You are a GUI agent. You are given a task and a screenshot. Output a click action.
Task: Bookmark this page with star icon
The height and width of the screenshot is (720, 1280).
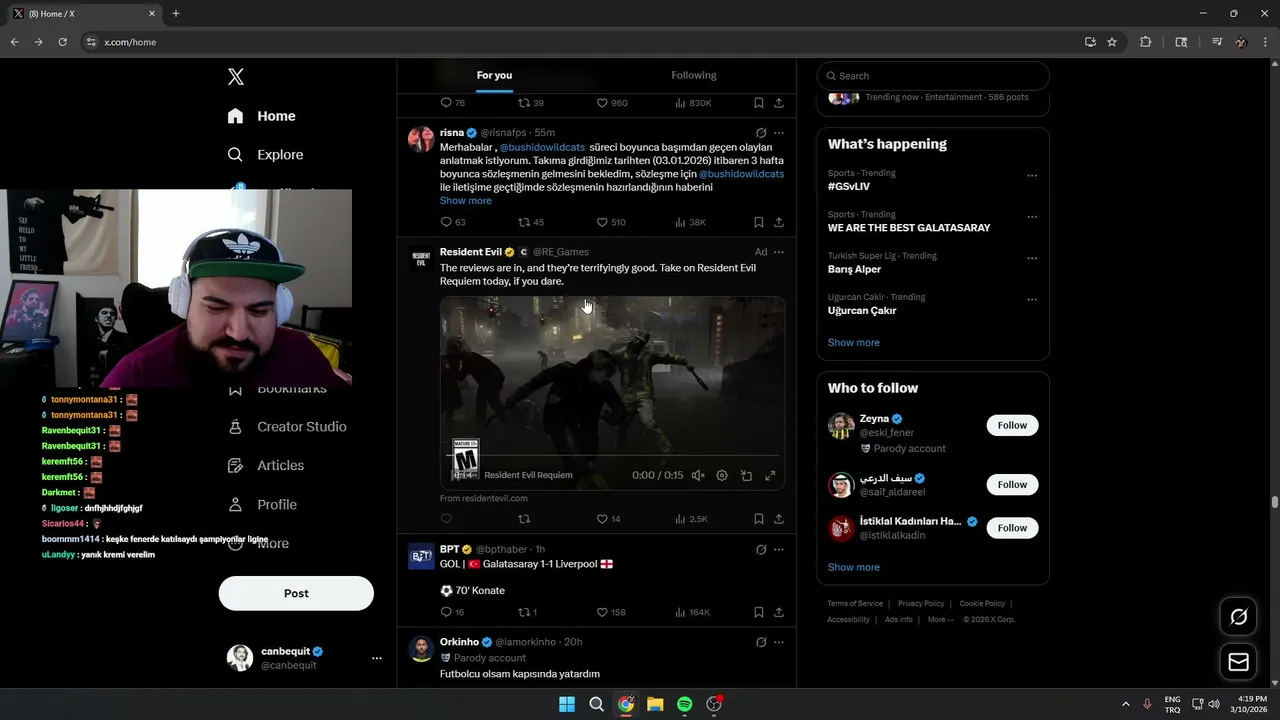(x=1112, y=42)
